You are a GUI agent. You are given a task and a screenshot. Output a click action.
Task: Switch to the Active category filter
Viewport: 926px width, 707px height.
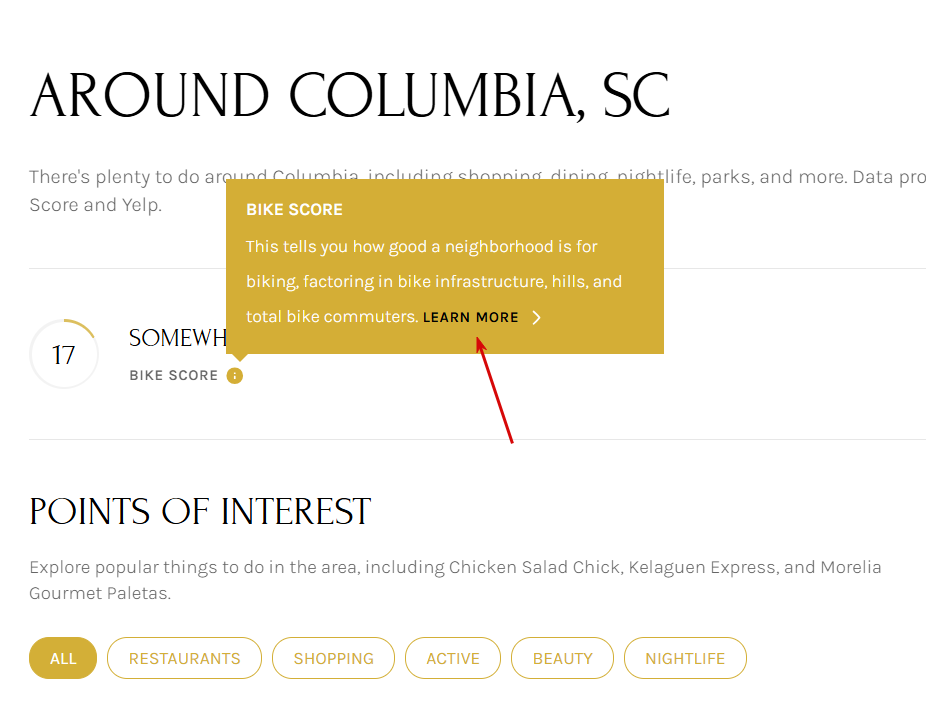coord(453,658)
